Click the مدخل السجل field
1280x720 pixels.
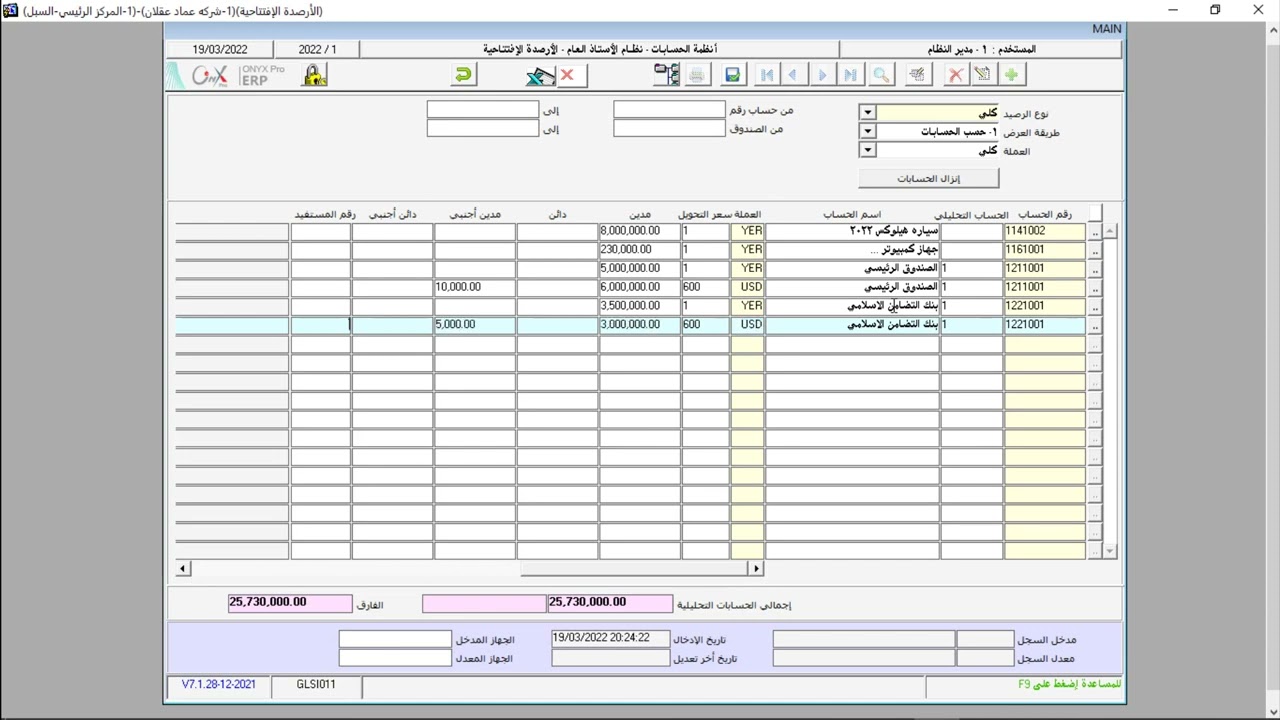863,639
